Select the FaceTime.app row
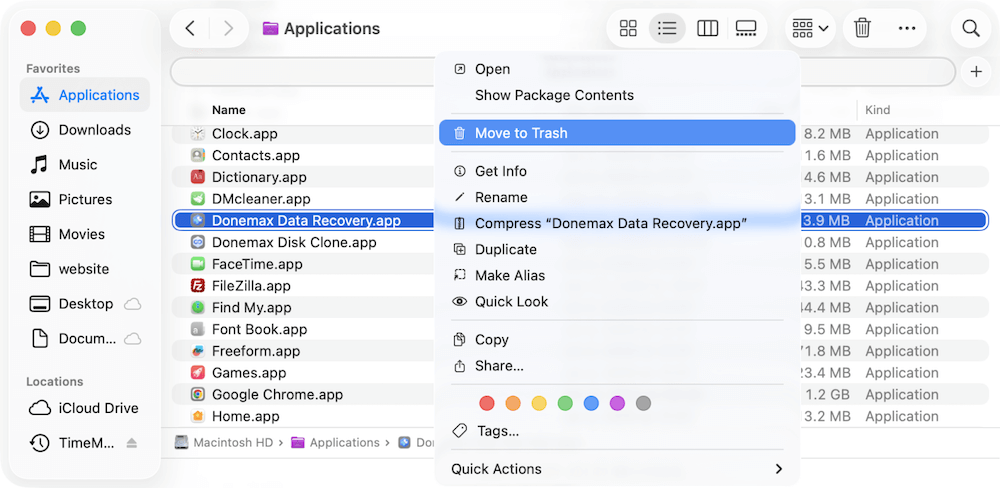 pyautogui.click(x=579, y=264)
